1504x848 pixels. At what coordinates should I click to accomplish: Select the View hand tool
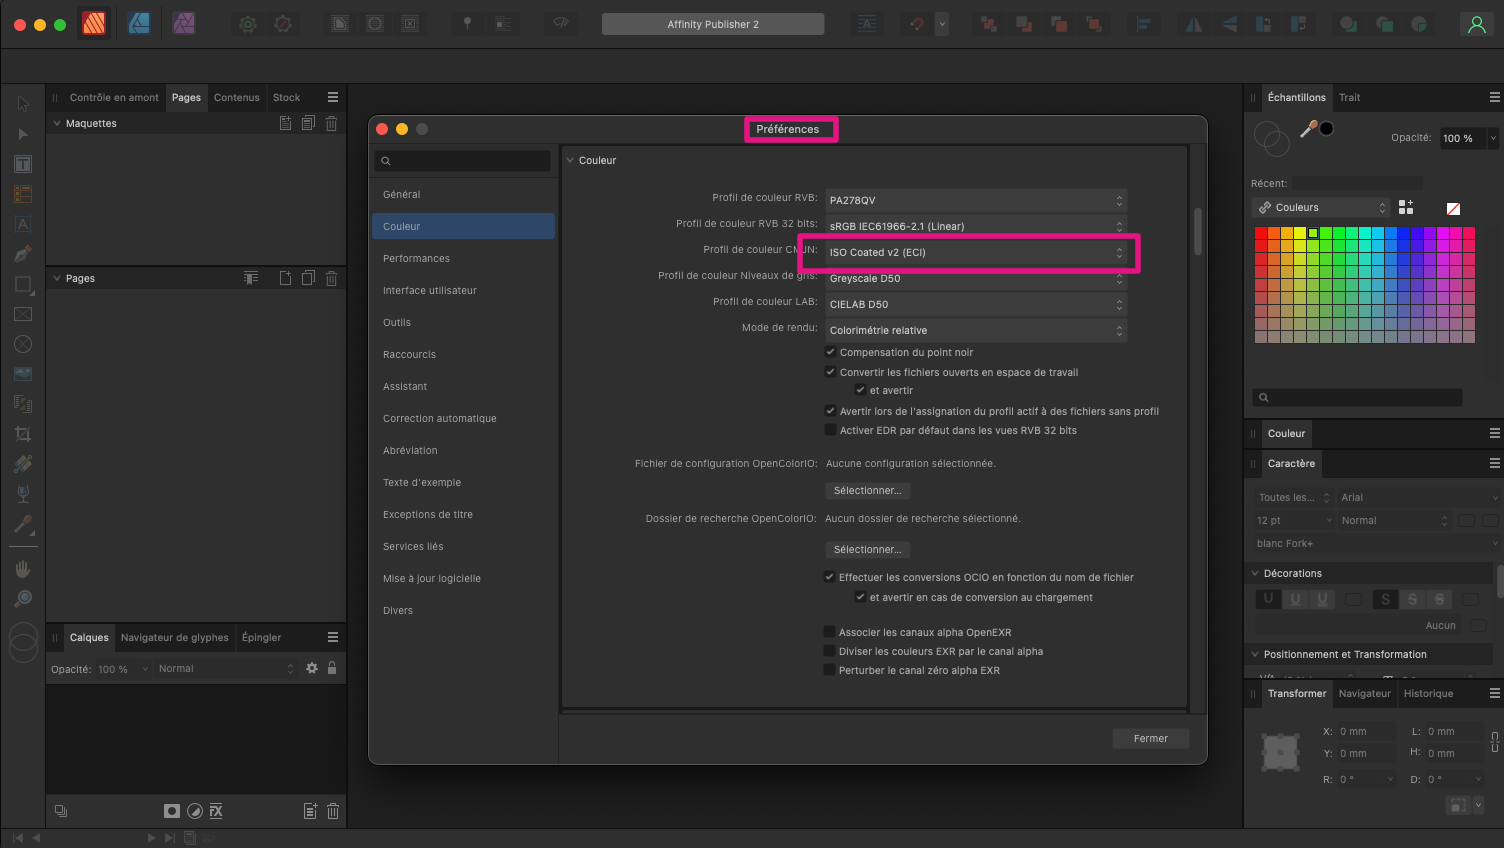coord(23,569)
